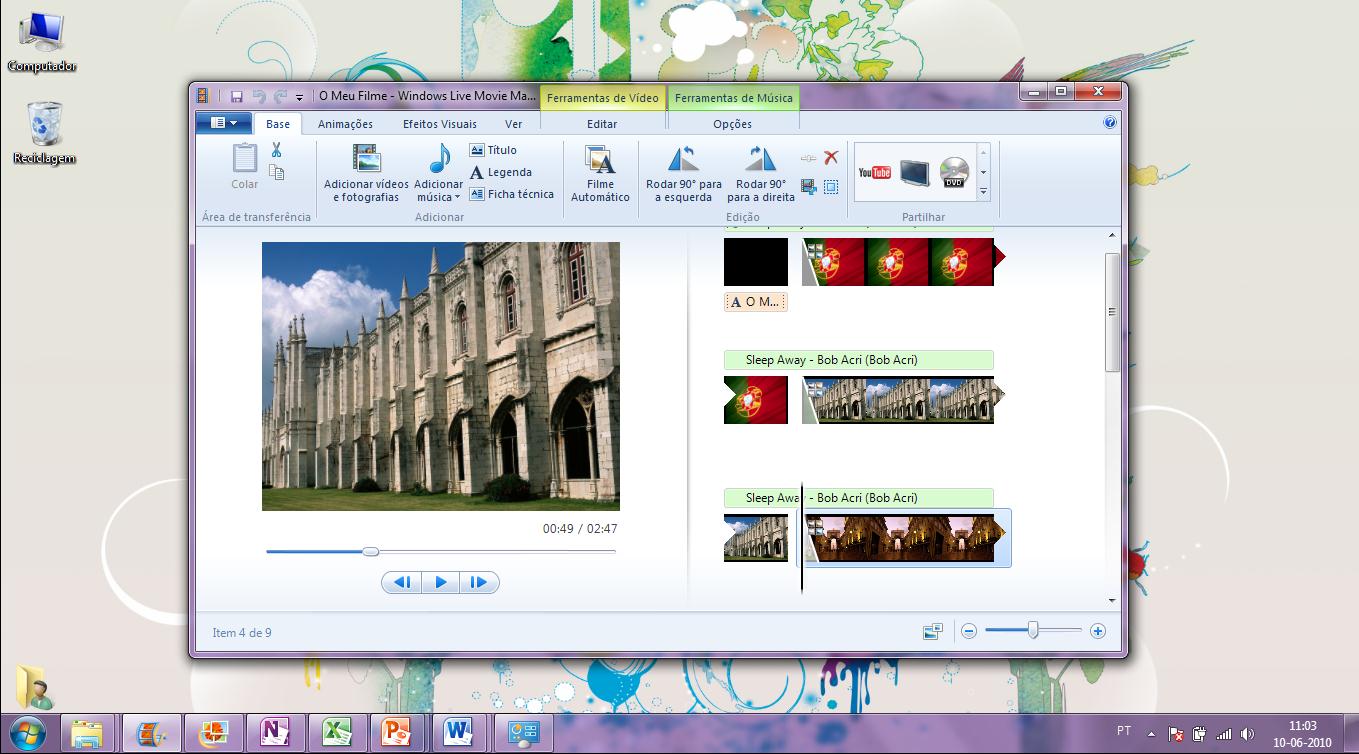This screenshot has height=754, width=1359.
Task: Apply Filme Automático
Action: click(x=600, y=173)
